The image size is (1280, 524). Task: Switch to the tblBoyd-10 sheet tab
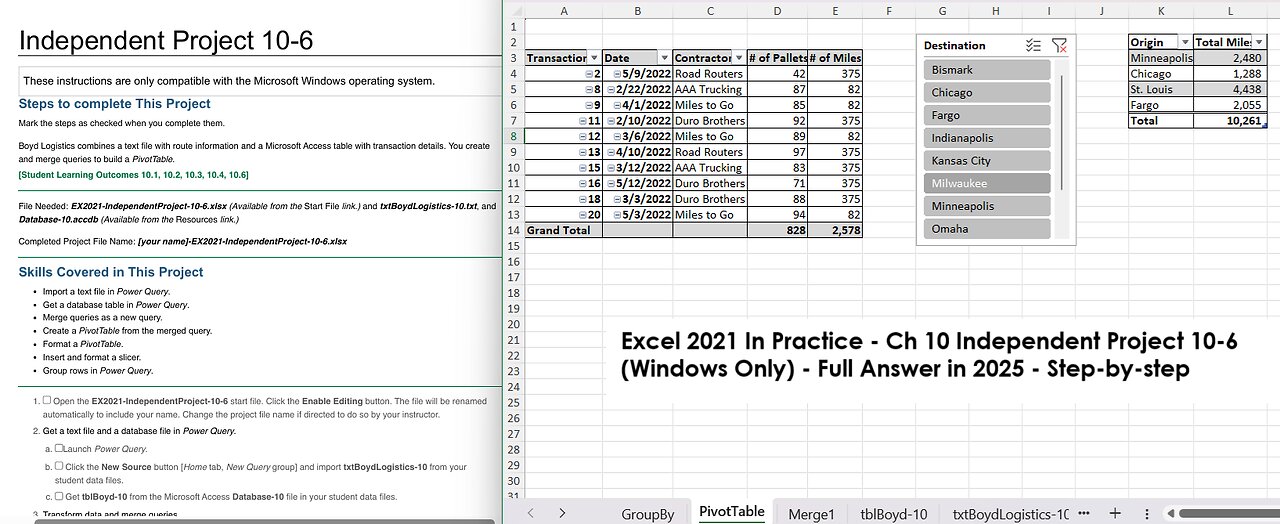893,514
